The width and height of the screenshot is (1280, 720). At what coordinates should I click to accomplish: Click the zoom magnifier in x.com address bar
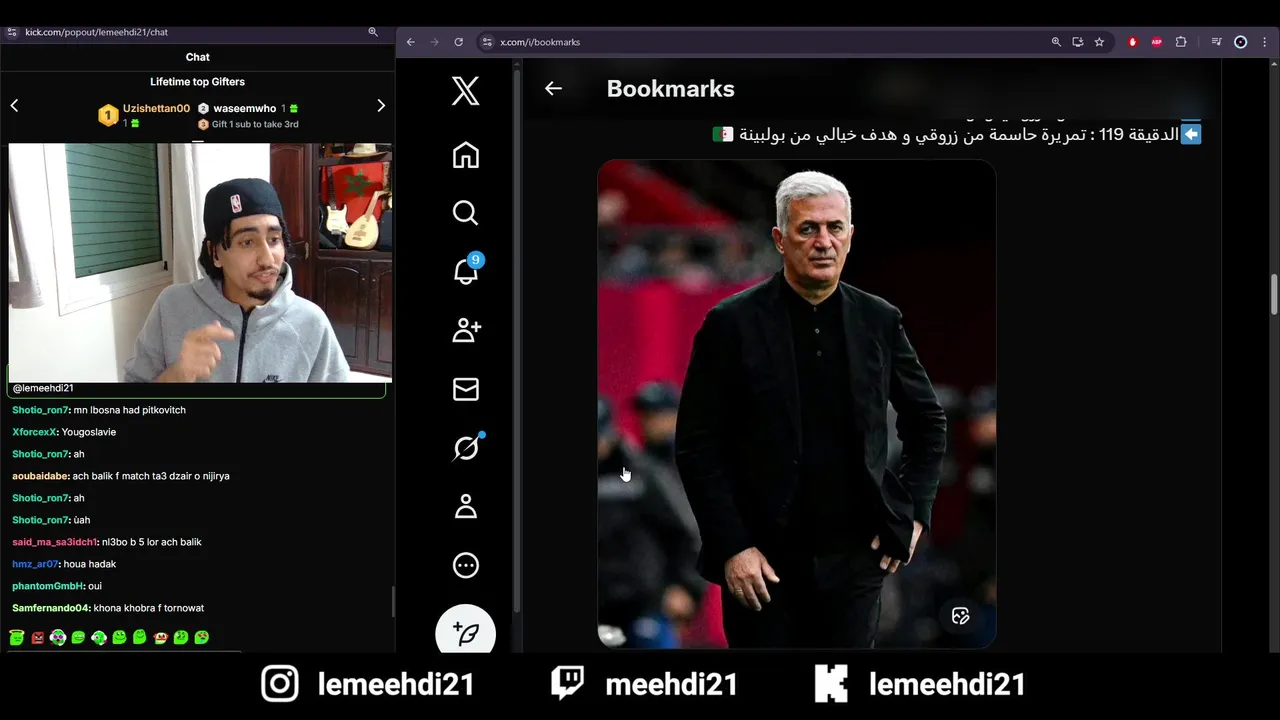(1056, 42)
